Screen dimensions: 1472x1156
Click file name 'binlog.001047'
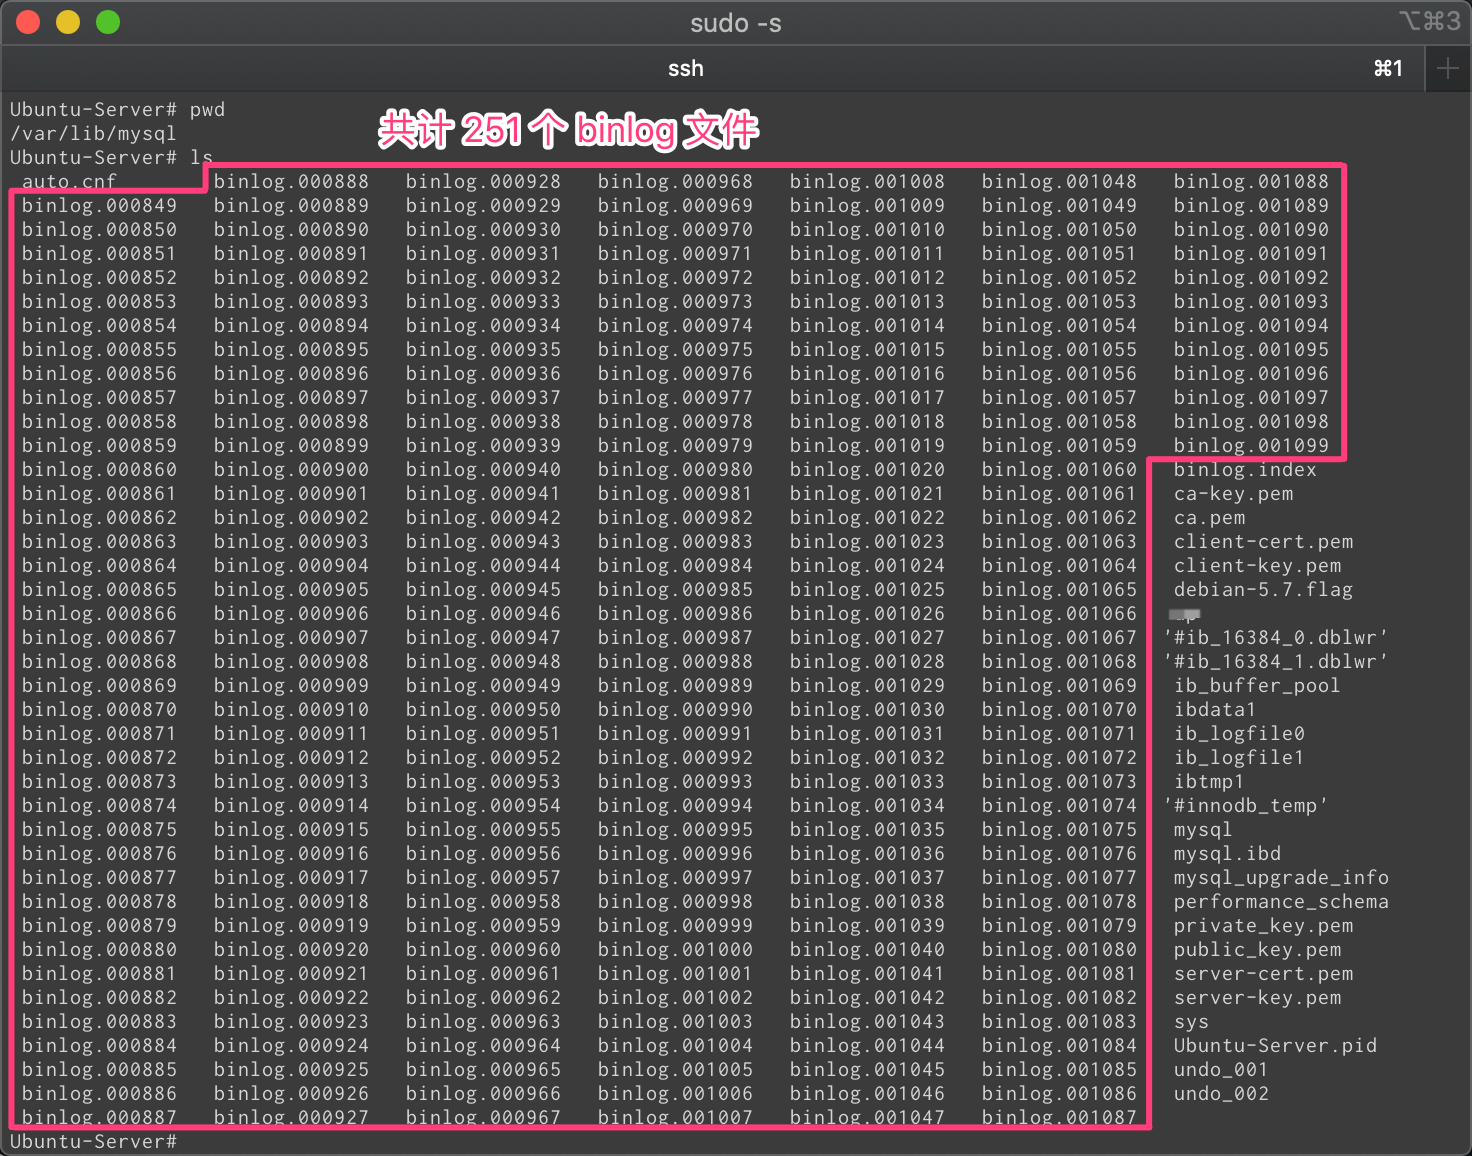coord(867,1118)
